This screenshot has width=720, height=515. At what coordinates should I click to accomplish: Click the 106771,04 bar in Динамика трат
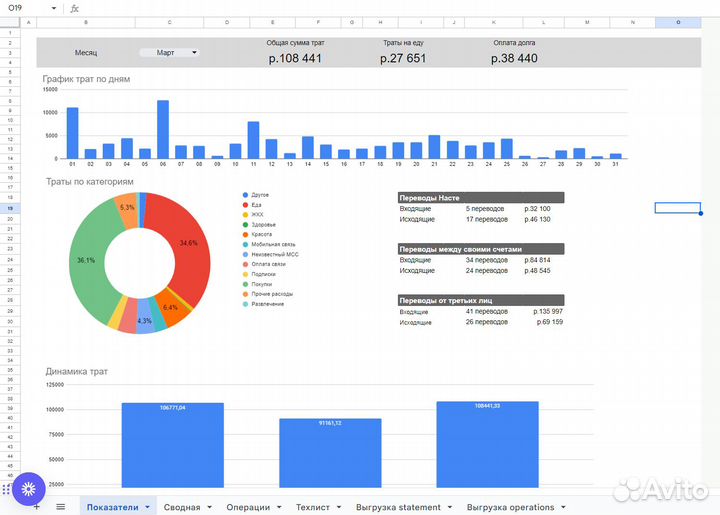click(173, 445)
